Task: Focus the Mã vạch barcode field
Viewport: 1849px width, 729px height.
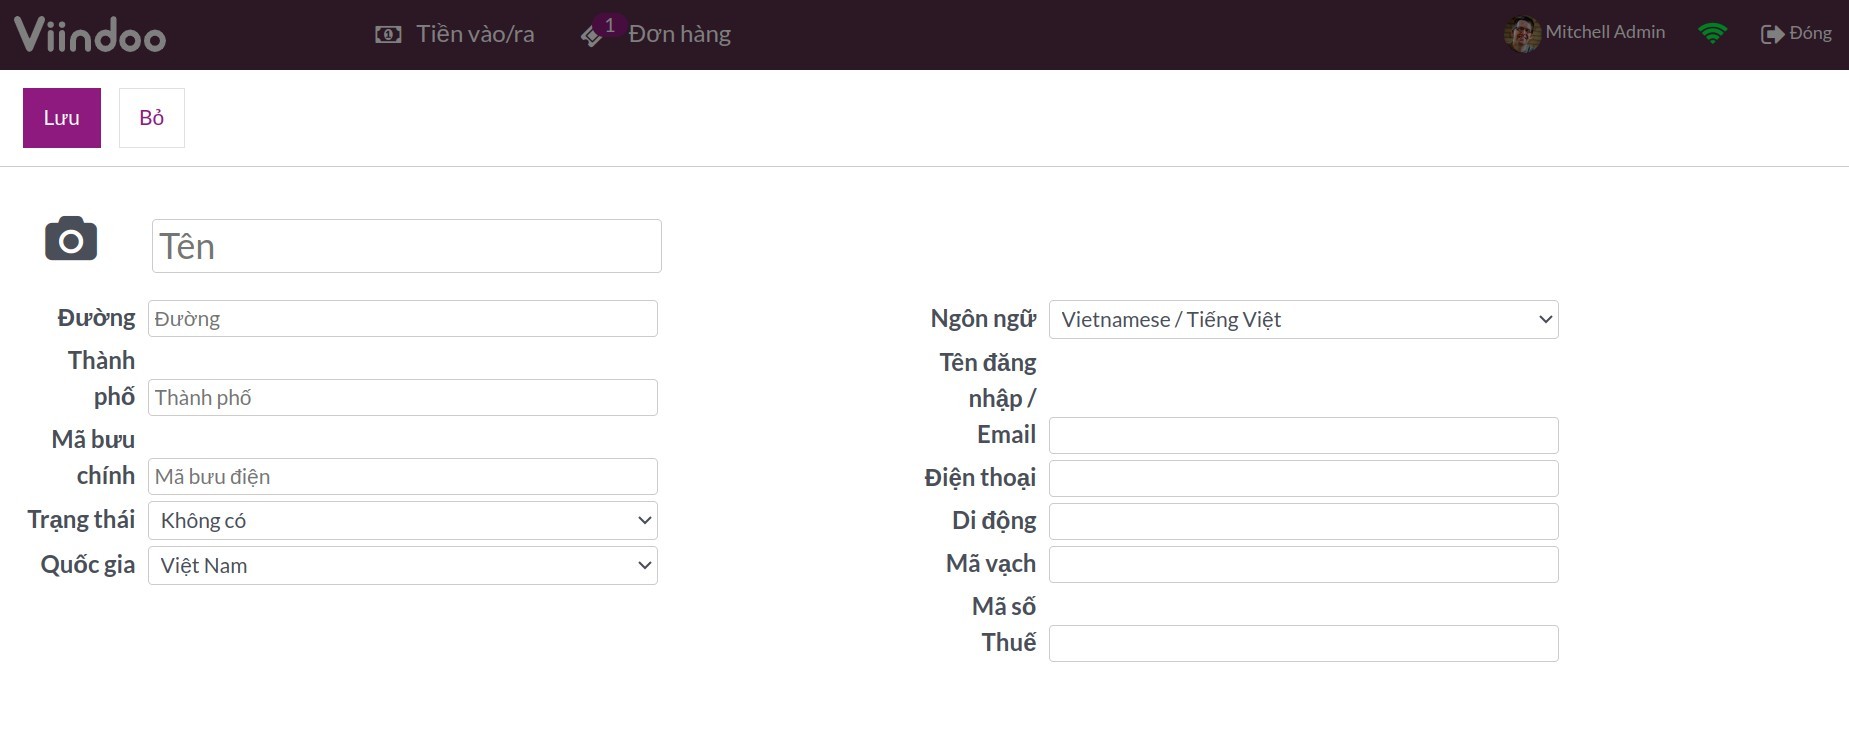Action: coord(1304,565)
